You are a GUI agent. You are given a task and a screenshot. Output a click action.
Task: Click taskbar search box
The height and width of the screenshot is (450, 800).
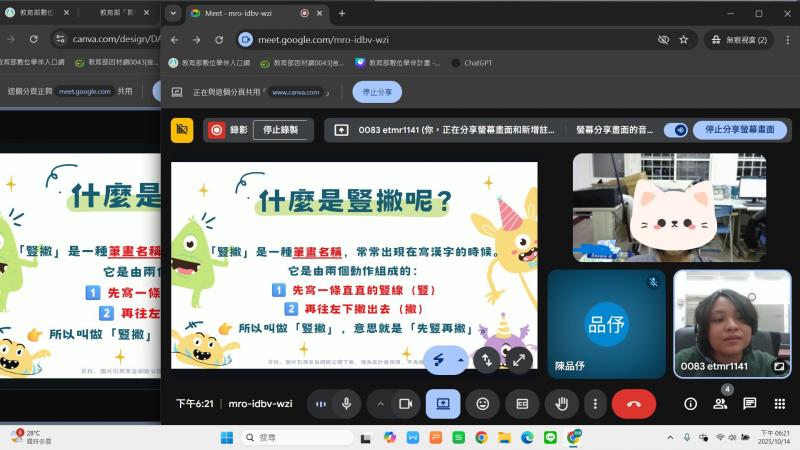297,438
